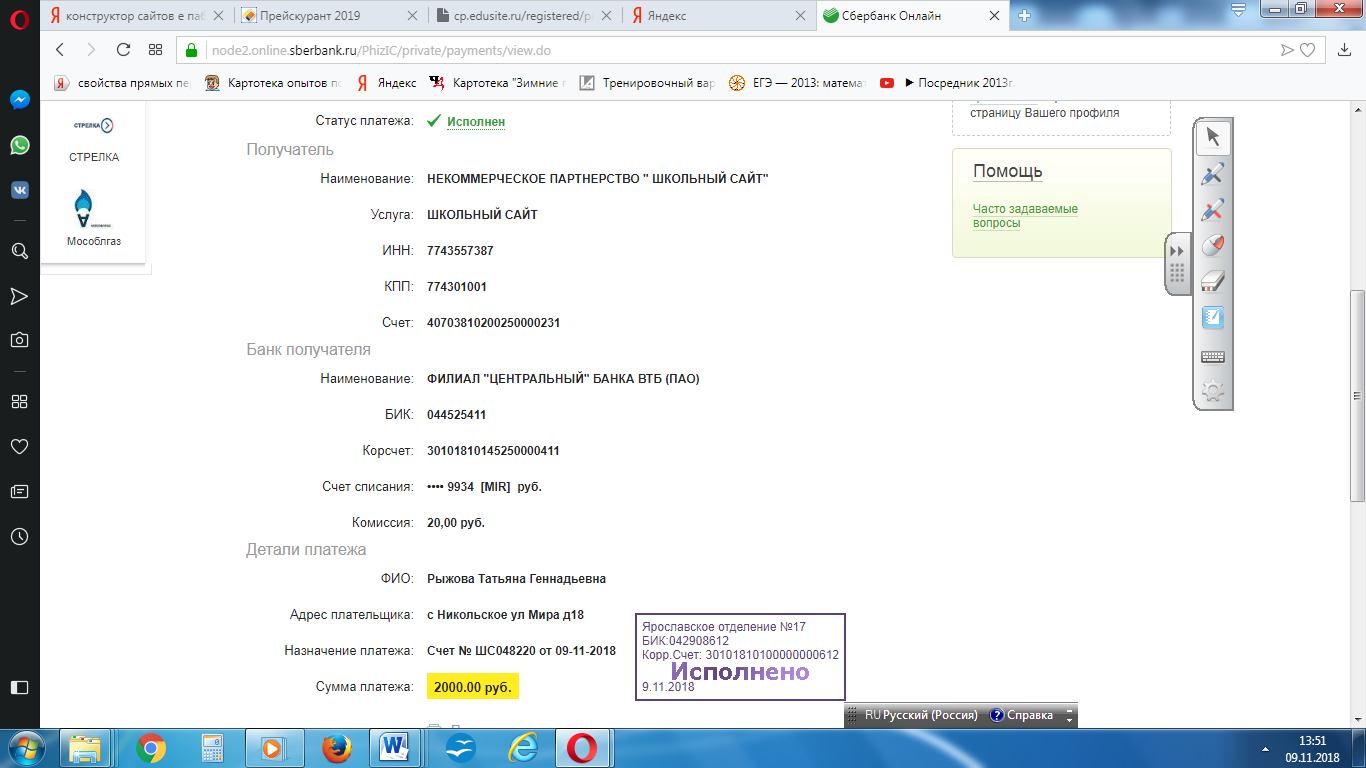Open Картотека "Зимние bookmark
Image resolution: width=1366 pixels, height=768 pixels.
click(497, 83)
